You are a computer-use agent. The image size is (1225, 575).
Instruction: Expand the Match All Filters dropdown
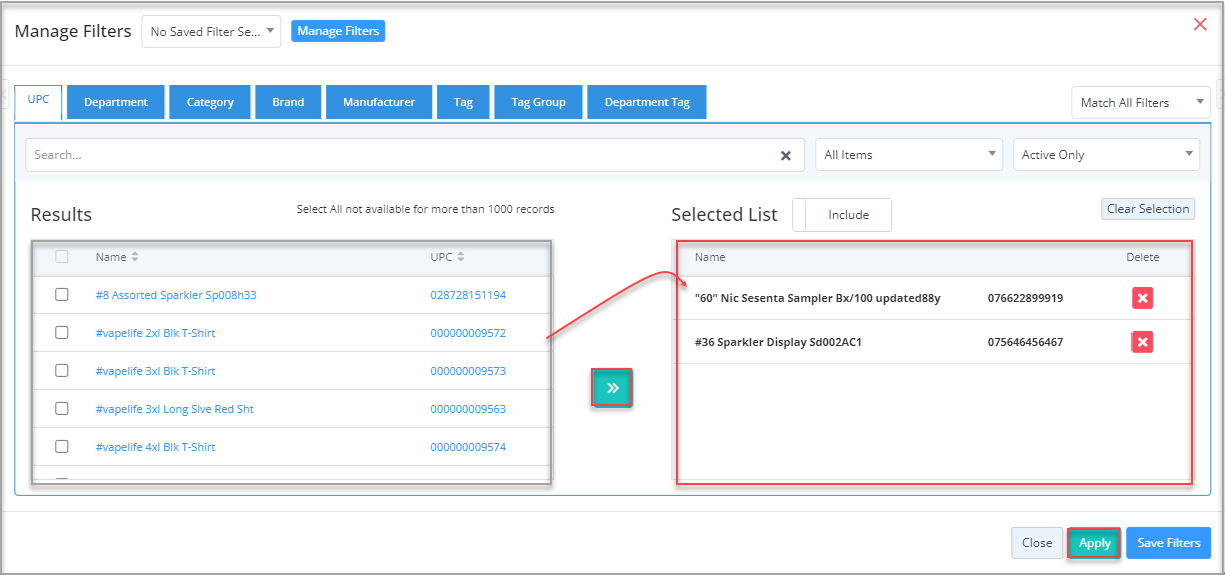pos(1140,102)
